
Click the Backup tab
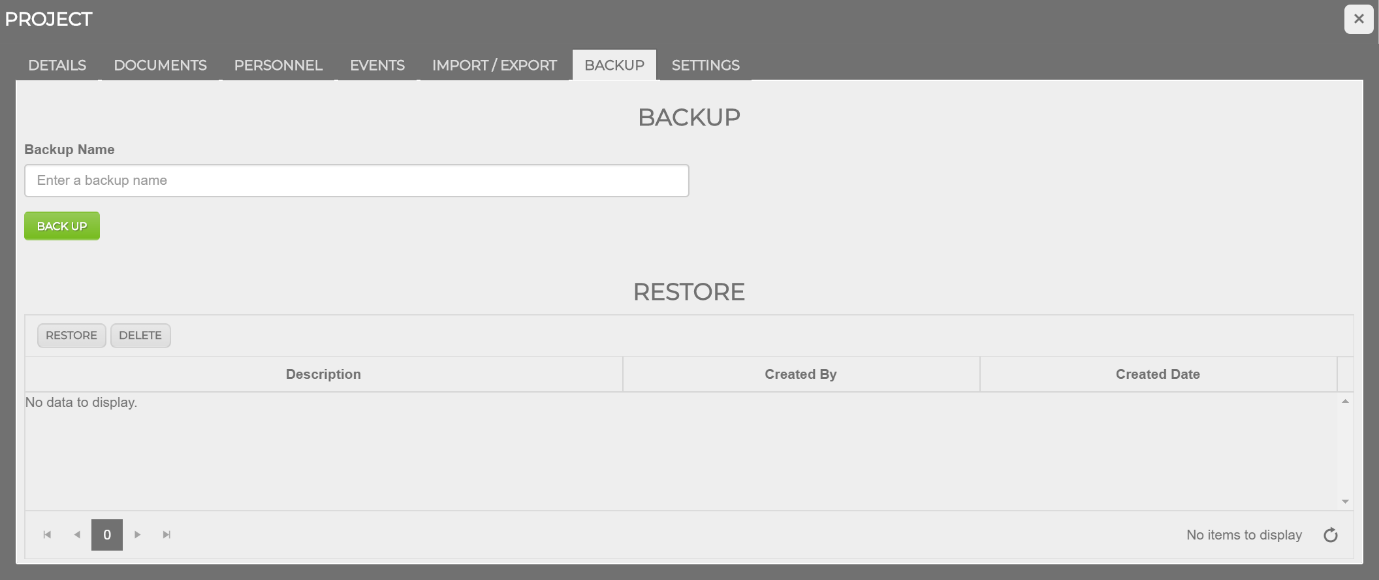[x=613, y=65]
